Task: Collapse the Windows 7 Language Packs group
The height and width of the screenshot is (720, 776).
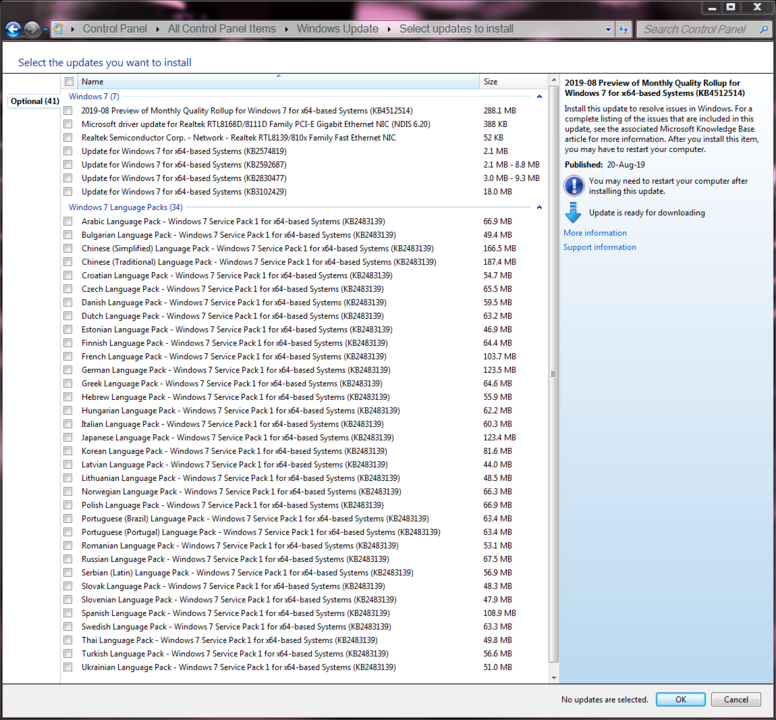Action: [539, 207]
